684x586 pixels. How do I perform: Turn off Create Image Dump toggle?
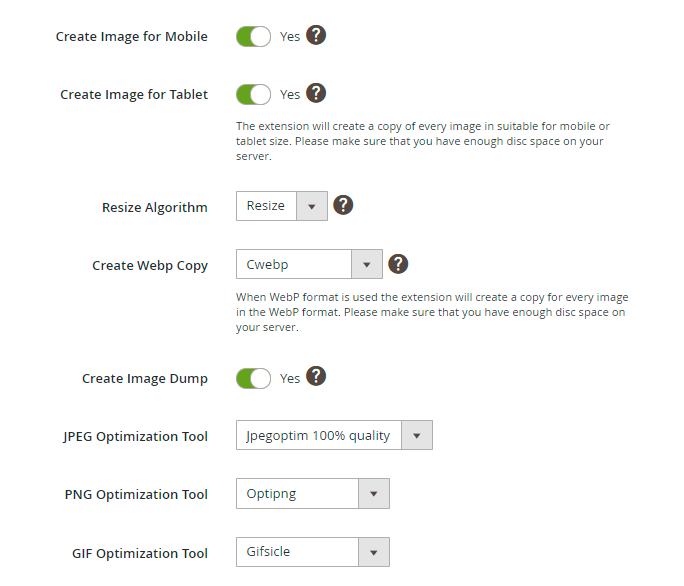click(x=253, y=379)
